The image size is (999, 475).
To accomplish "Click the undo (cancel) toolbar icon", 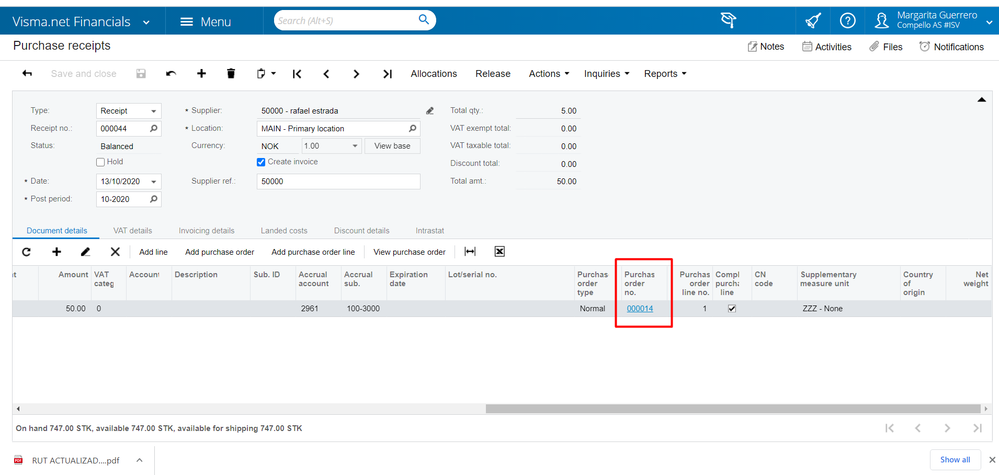I will coord(171,74).
